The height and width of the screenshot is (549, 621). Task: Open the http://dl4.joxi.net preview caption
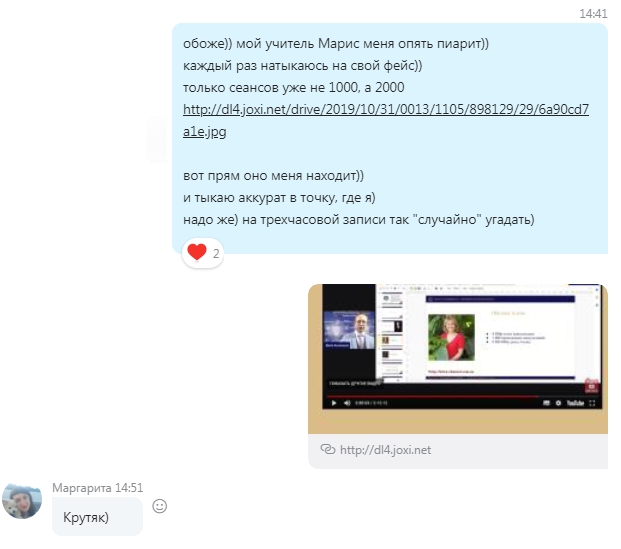coord(385,450)
